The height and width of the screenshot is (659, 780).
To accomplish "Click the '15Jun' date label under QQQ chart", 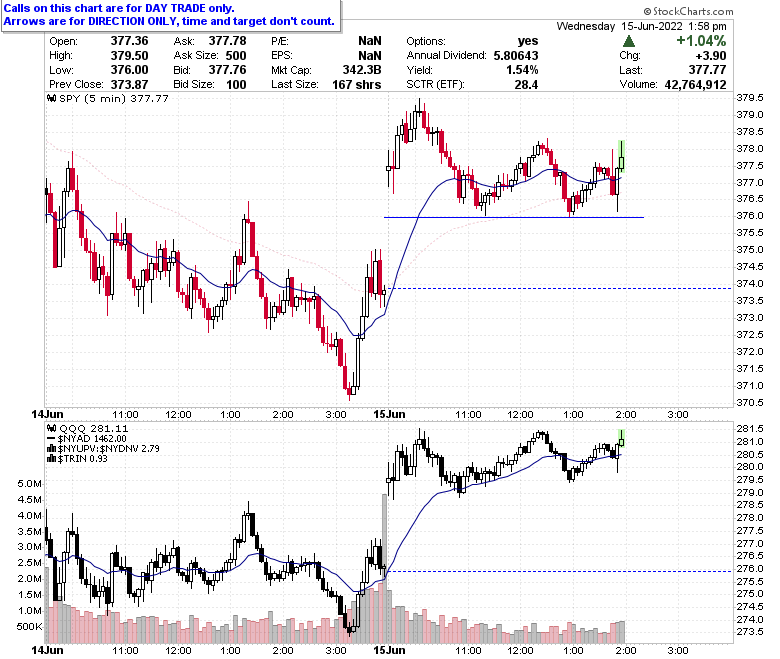I will [389, 651].
